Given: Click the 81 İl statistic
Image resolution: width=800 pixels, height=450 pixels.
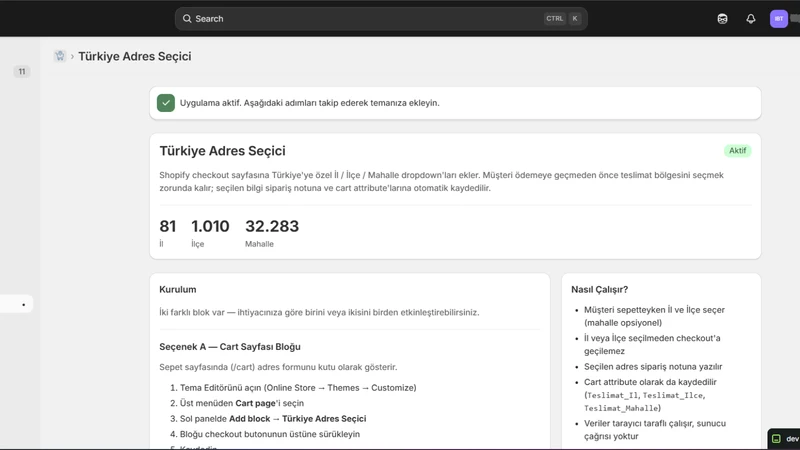Looking at the screenshot, I should (x=167, y=233).
